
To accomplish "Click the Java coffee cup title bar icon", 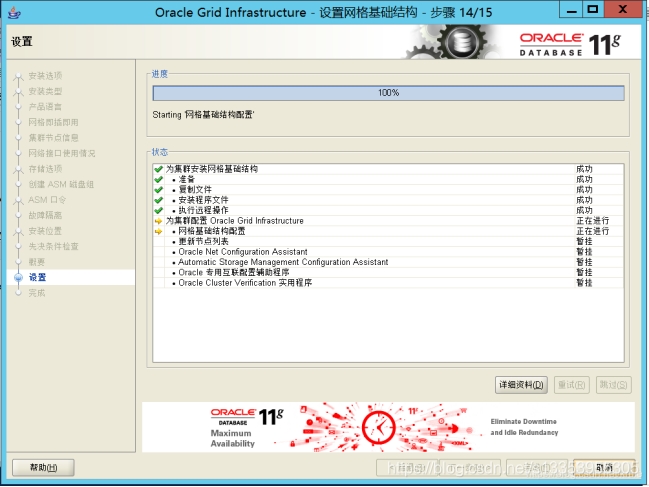I will 14,12.
